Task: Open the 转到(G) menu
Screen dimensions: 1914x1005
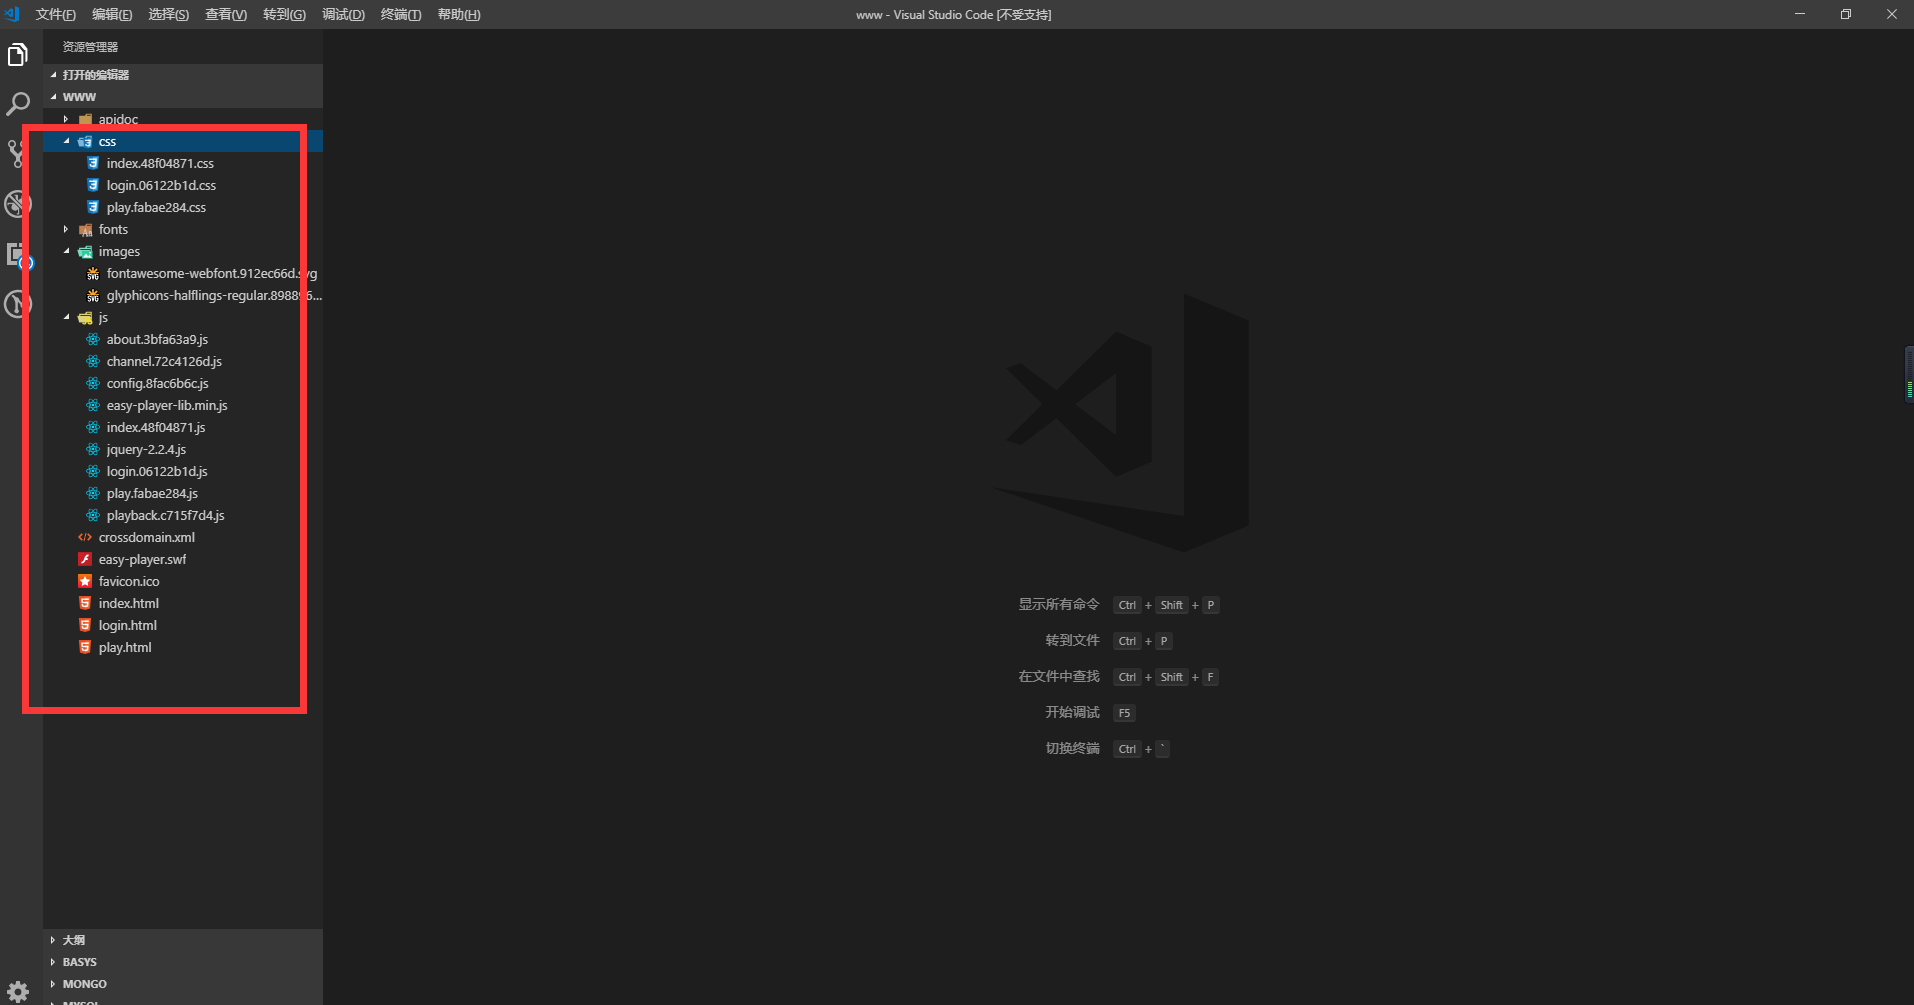Action: [x=284, y=14]
